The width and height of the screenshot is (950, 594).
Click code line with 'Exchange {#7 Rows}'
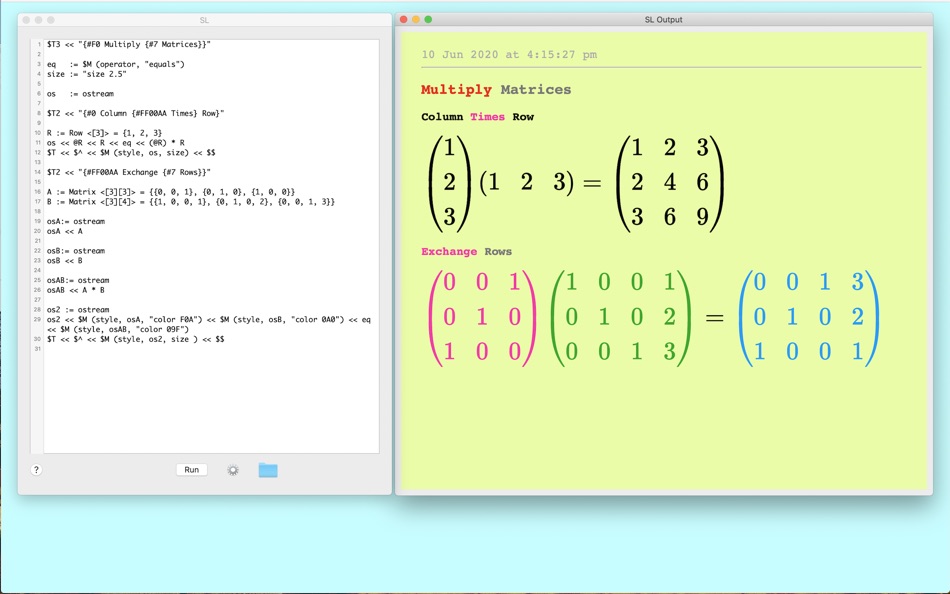pyautogui.click(x=128, y=172)
